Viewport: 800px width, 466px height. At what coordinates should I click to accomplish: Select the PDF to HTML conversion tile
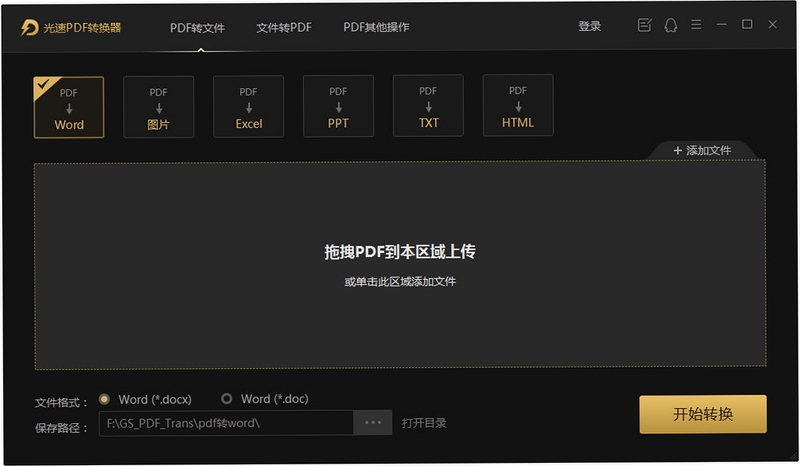pyautogui.click(x=518, y=105)
